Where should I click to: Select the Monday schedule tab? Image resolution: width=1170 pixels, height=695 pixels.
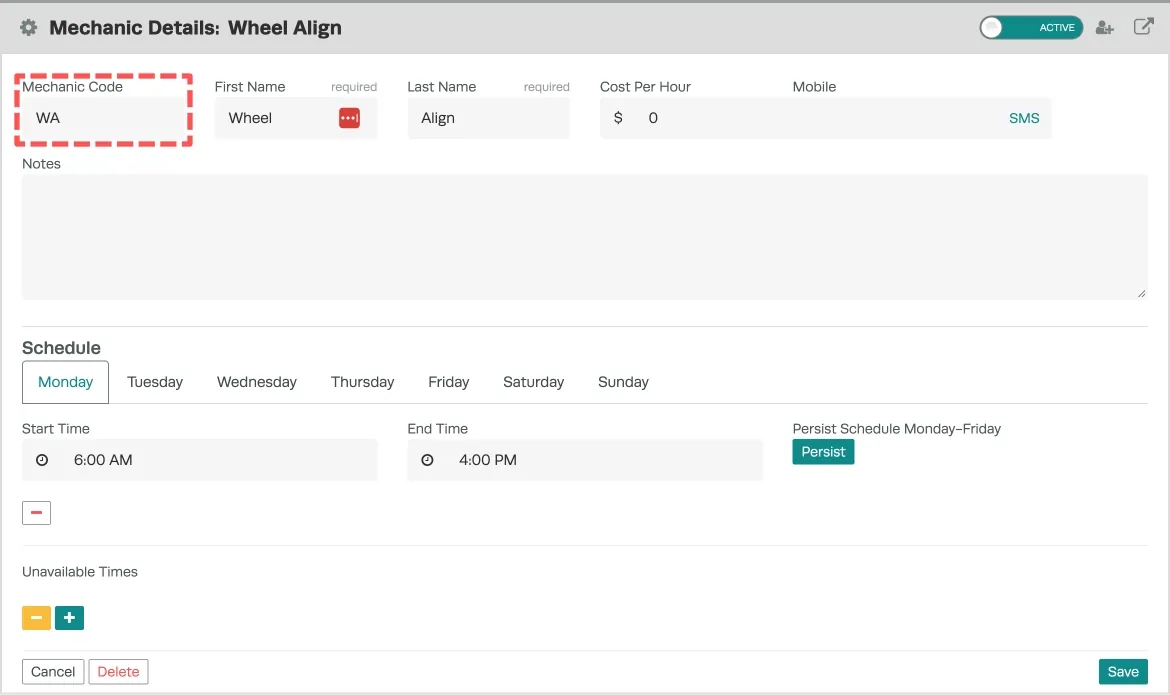point(66,382)
